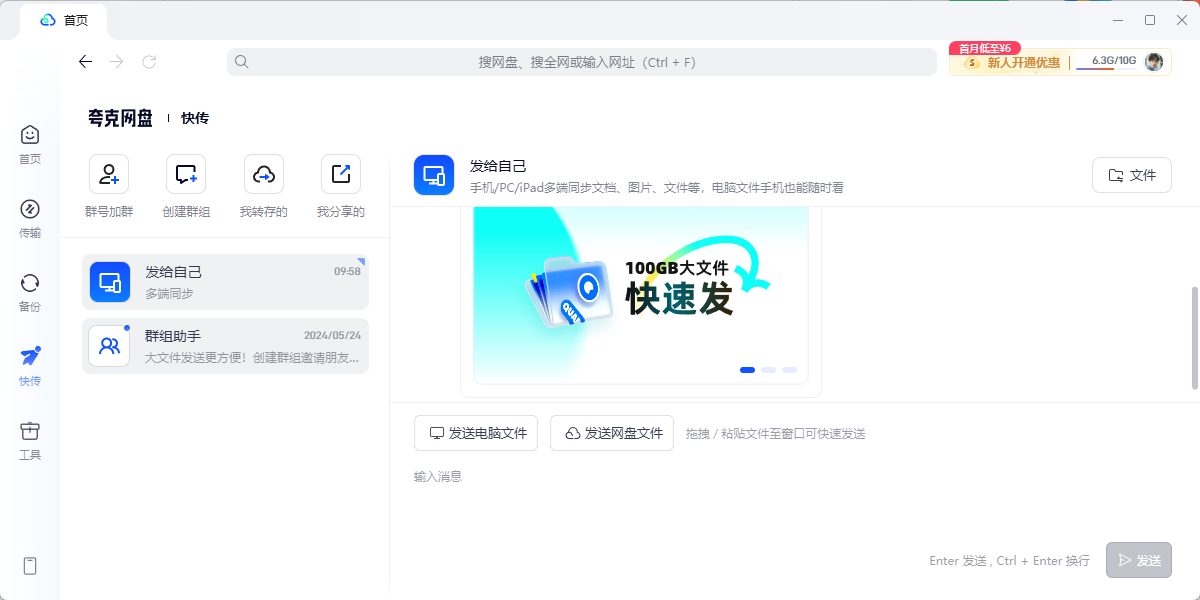Screen dimensions: 1200x600
Task: Click the chat area vertical scrollbar
Action: click(1195, 338)
